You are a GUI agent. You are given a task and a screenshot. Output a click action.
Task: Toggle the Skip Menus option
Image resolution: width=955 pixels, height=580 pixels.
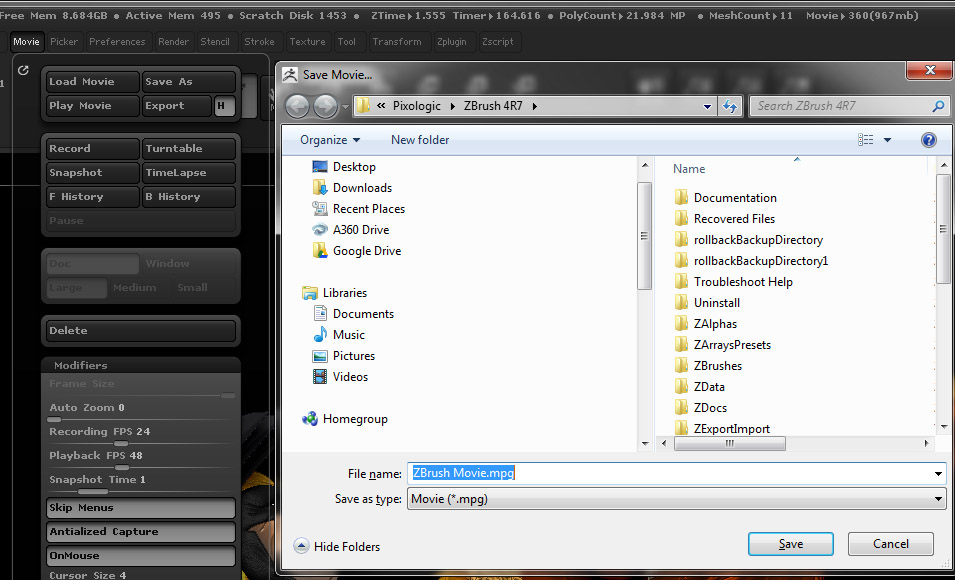141,508
